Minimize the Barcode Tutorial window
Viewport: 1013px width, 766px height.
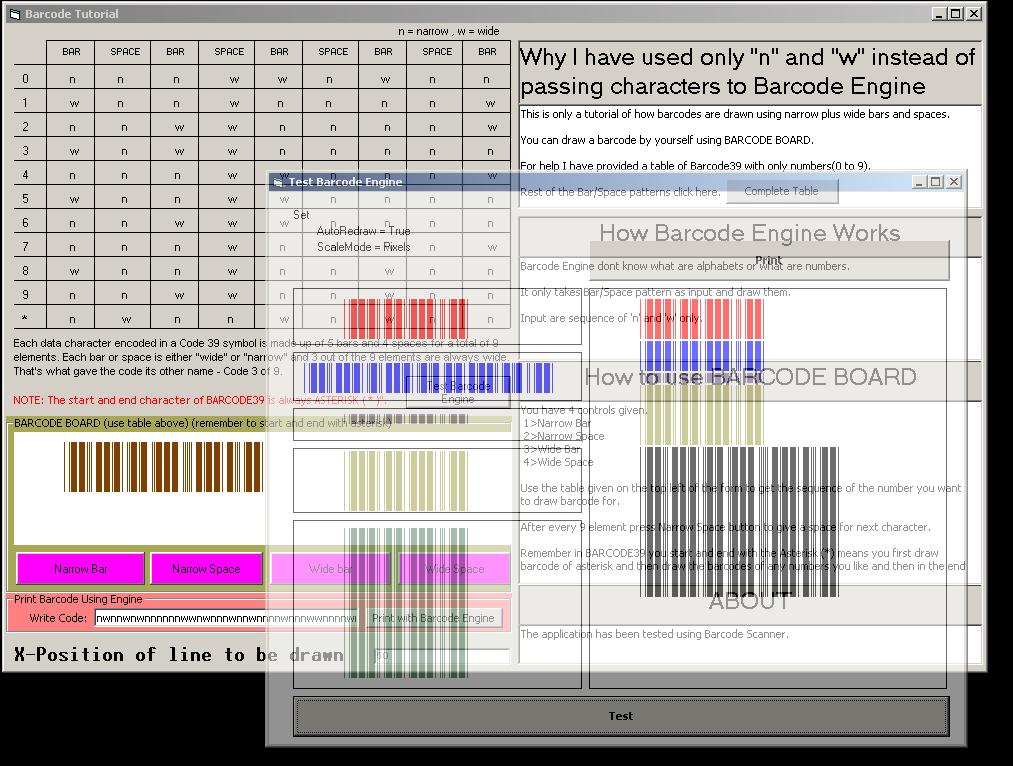pyautogui.click(x=939, y=14)
